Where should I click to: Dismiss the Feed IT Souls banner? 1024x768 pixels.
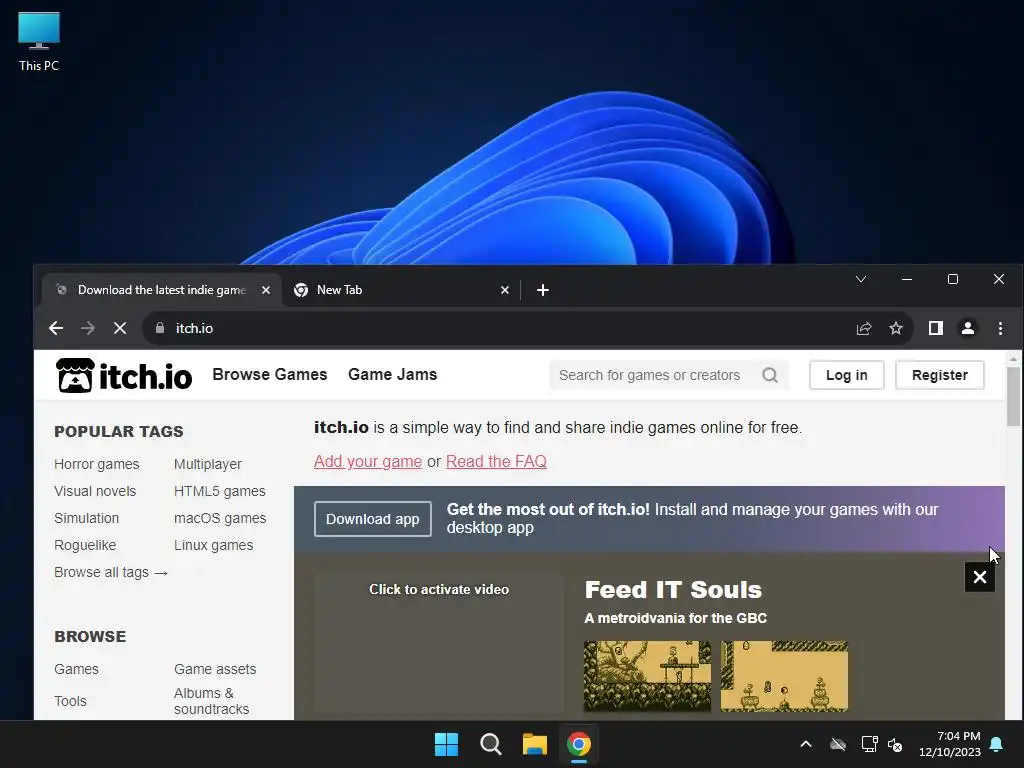980,577
